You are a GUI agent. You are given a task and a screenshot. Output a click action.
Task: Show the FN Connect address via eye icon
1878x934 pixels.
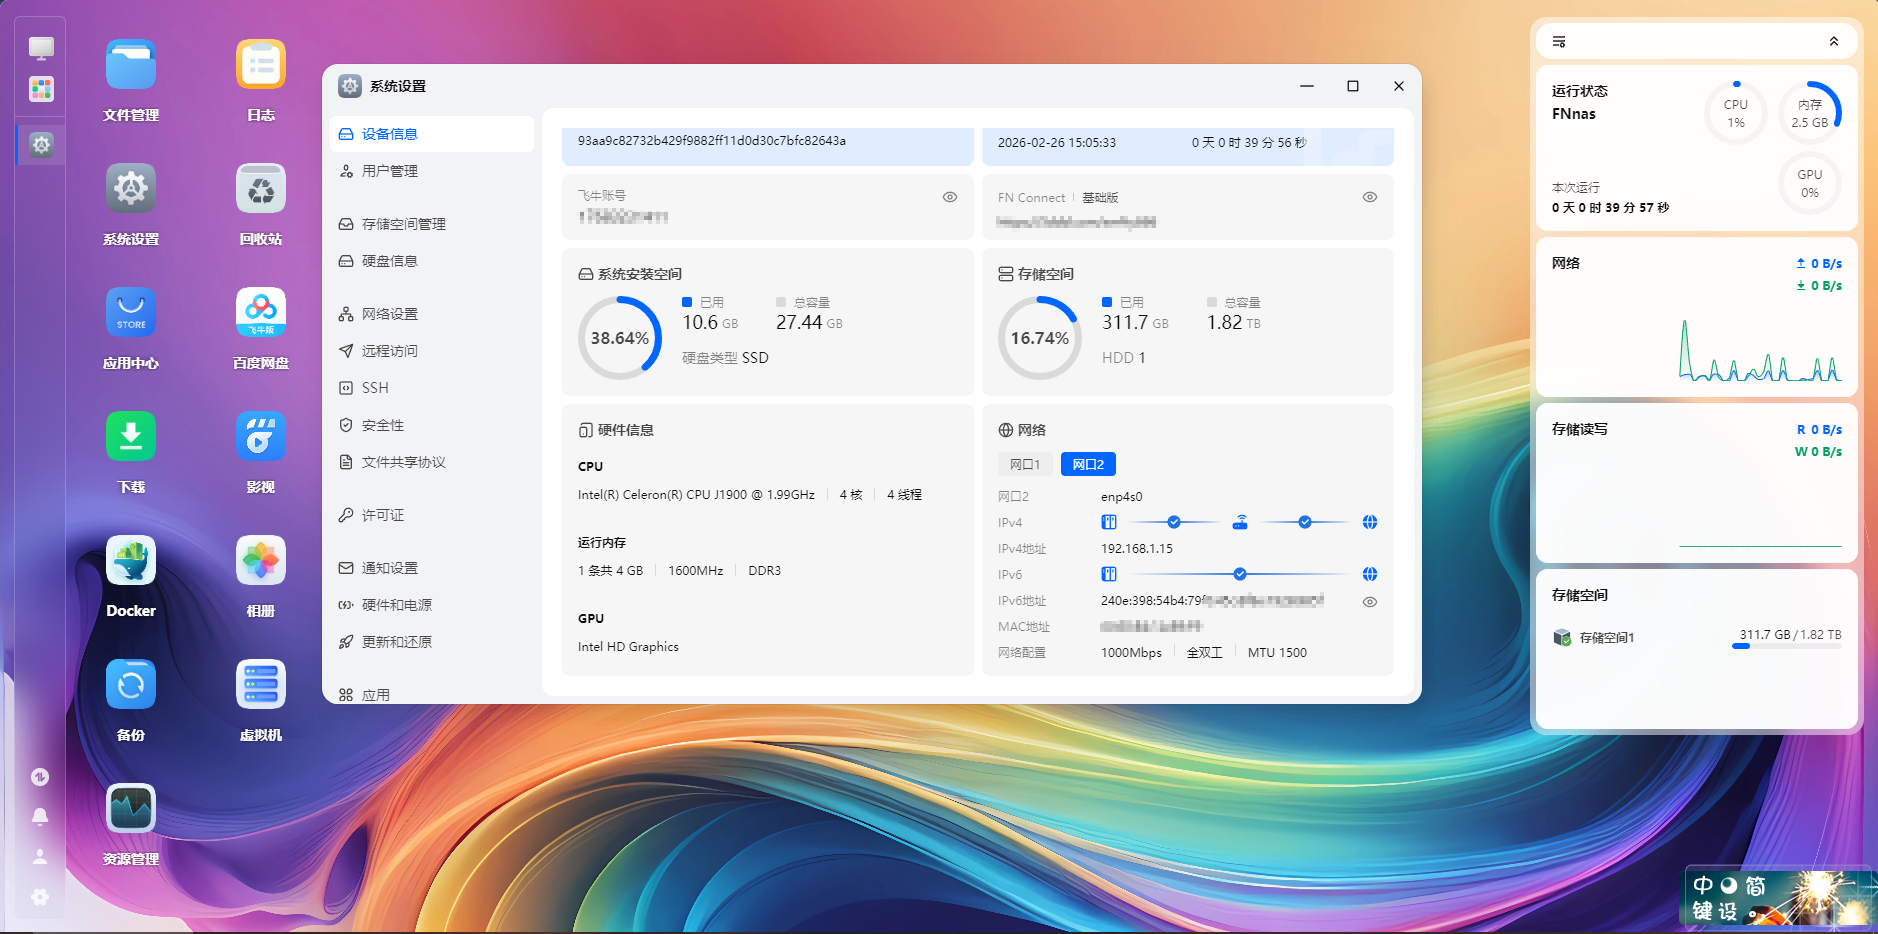1370,197
